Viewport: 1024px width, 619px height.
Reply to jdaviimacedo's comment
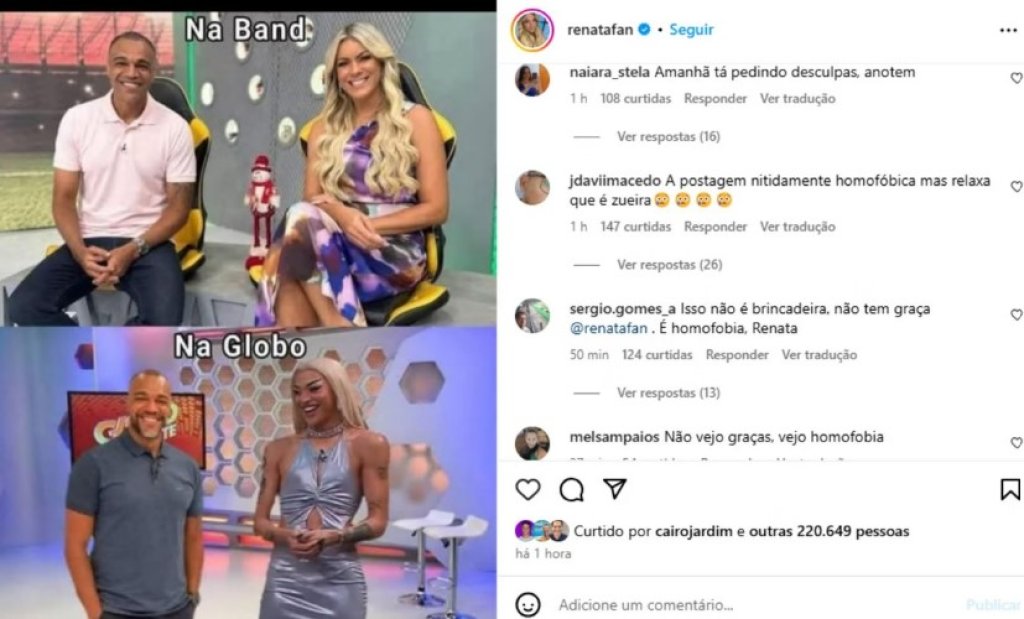(x=715, y=227)
